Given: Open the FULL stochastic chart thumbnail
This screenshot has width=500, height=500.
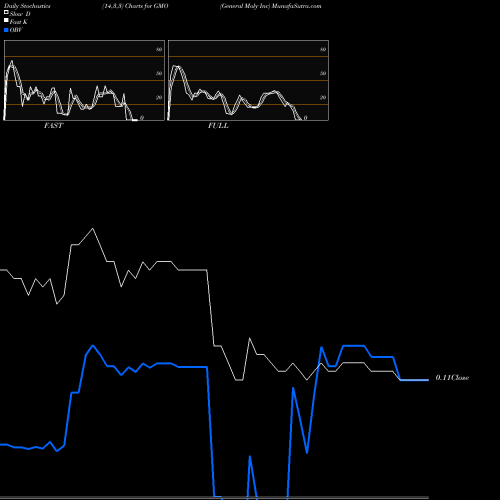Looking at the screenshot, I should point(248,80).
